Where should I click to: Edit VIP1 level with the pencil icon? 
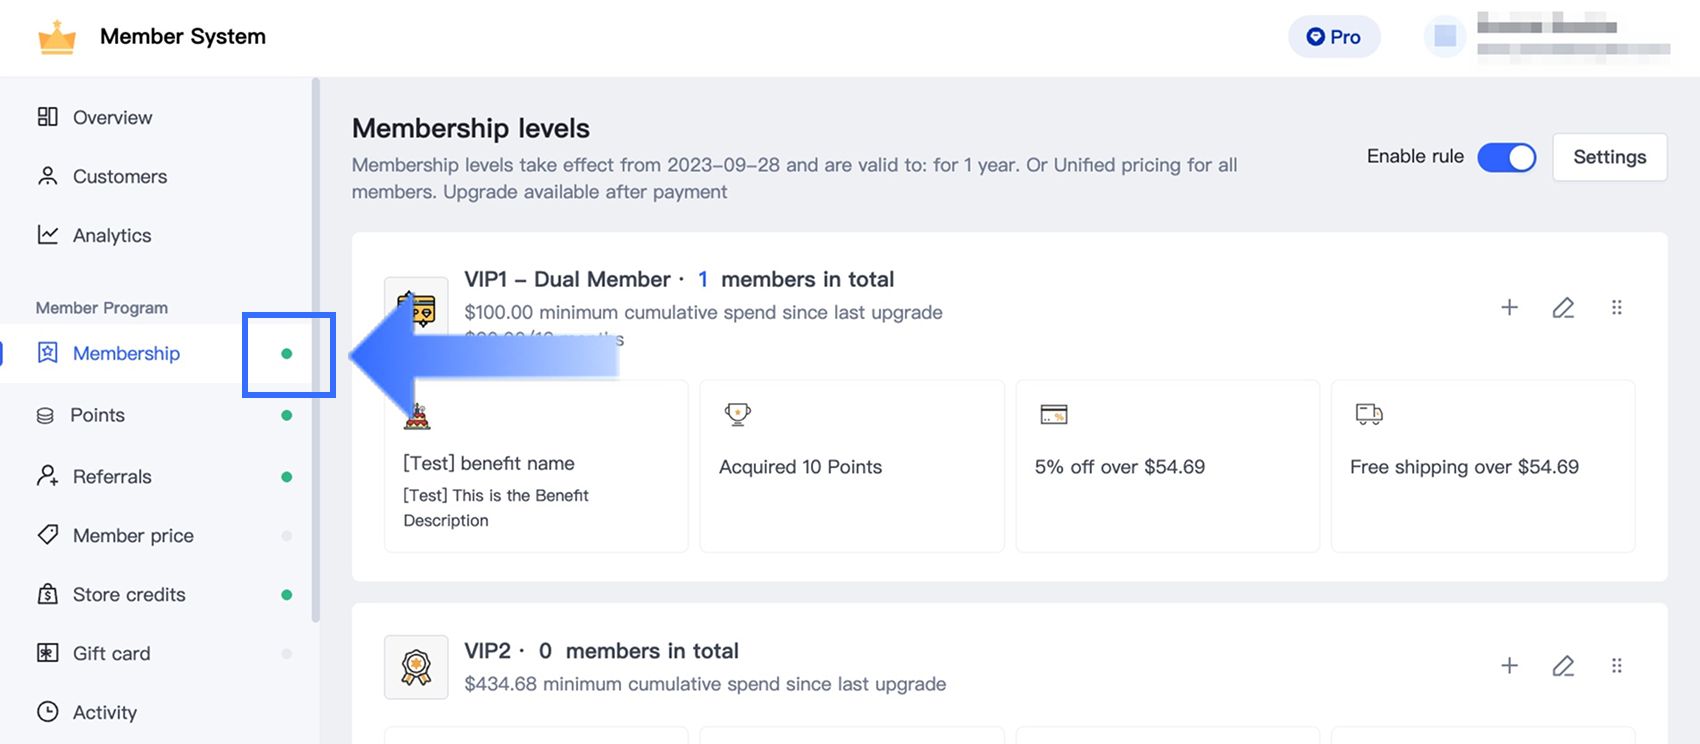1563,308
